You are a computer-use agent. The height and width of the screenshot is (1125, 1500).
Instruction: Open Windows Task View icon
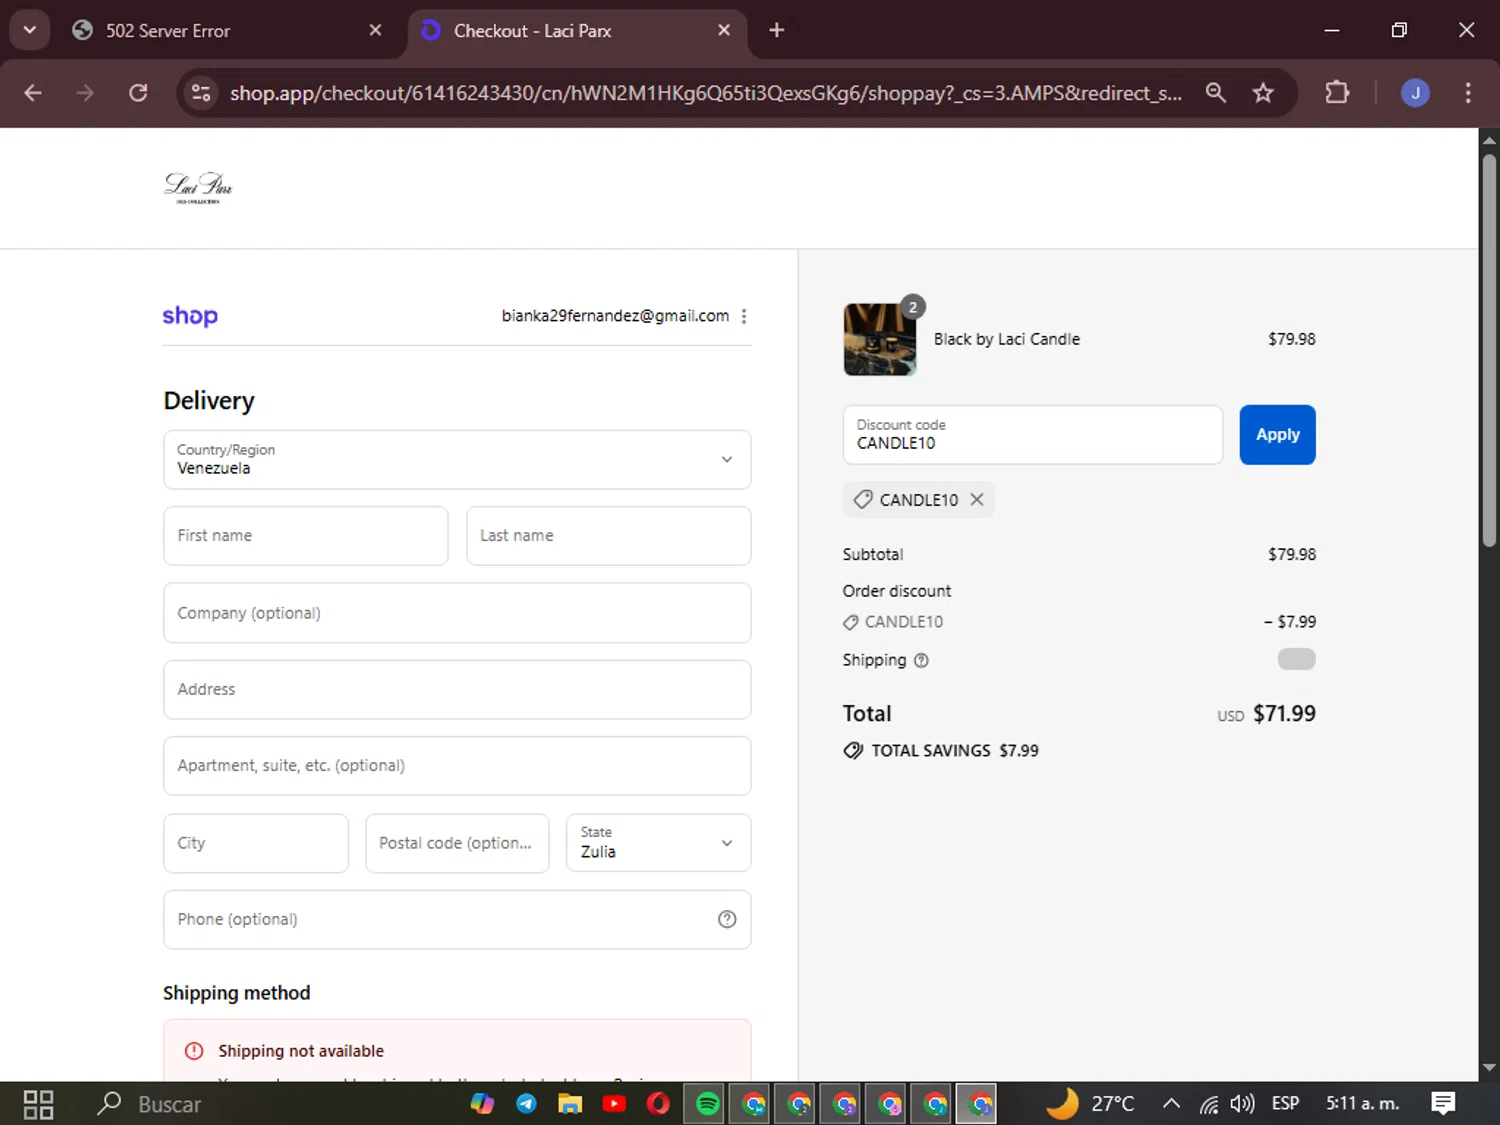click(38, 1104)
